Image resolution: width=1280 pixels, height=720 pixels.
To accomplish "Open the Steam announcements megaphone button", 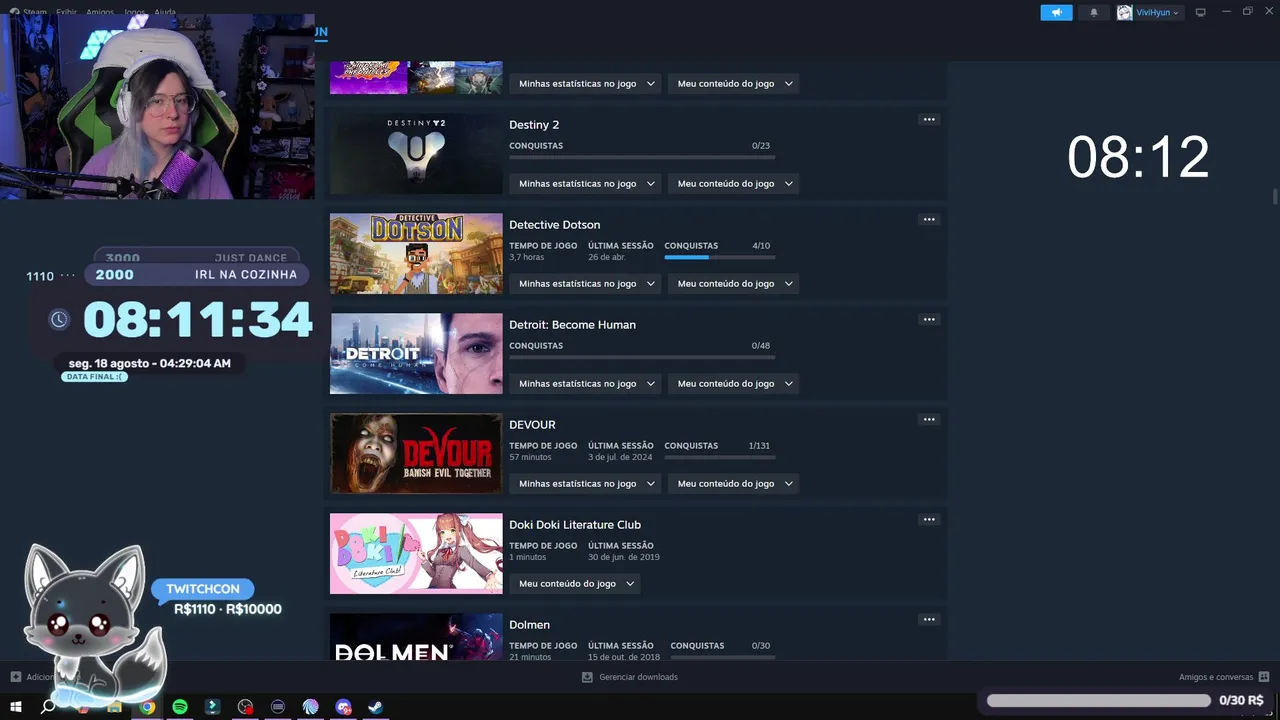I will 1056,13.
